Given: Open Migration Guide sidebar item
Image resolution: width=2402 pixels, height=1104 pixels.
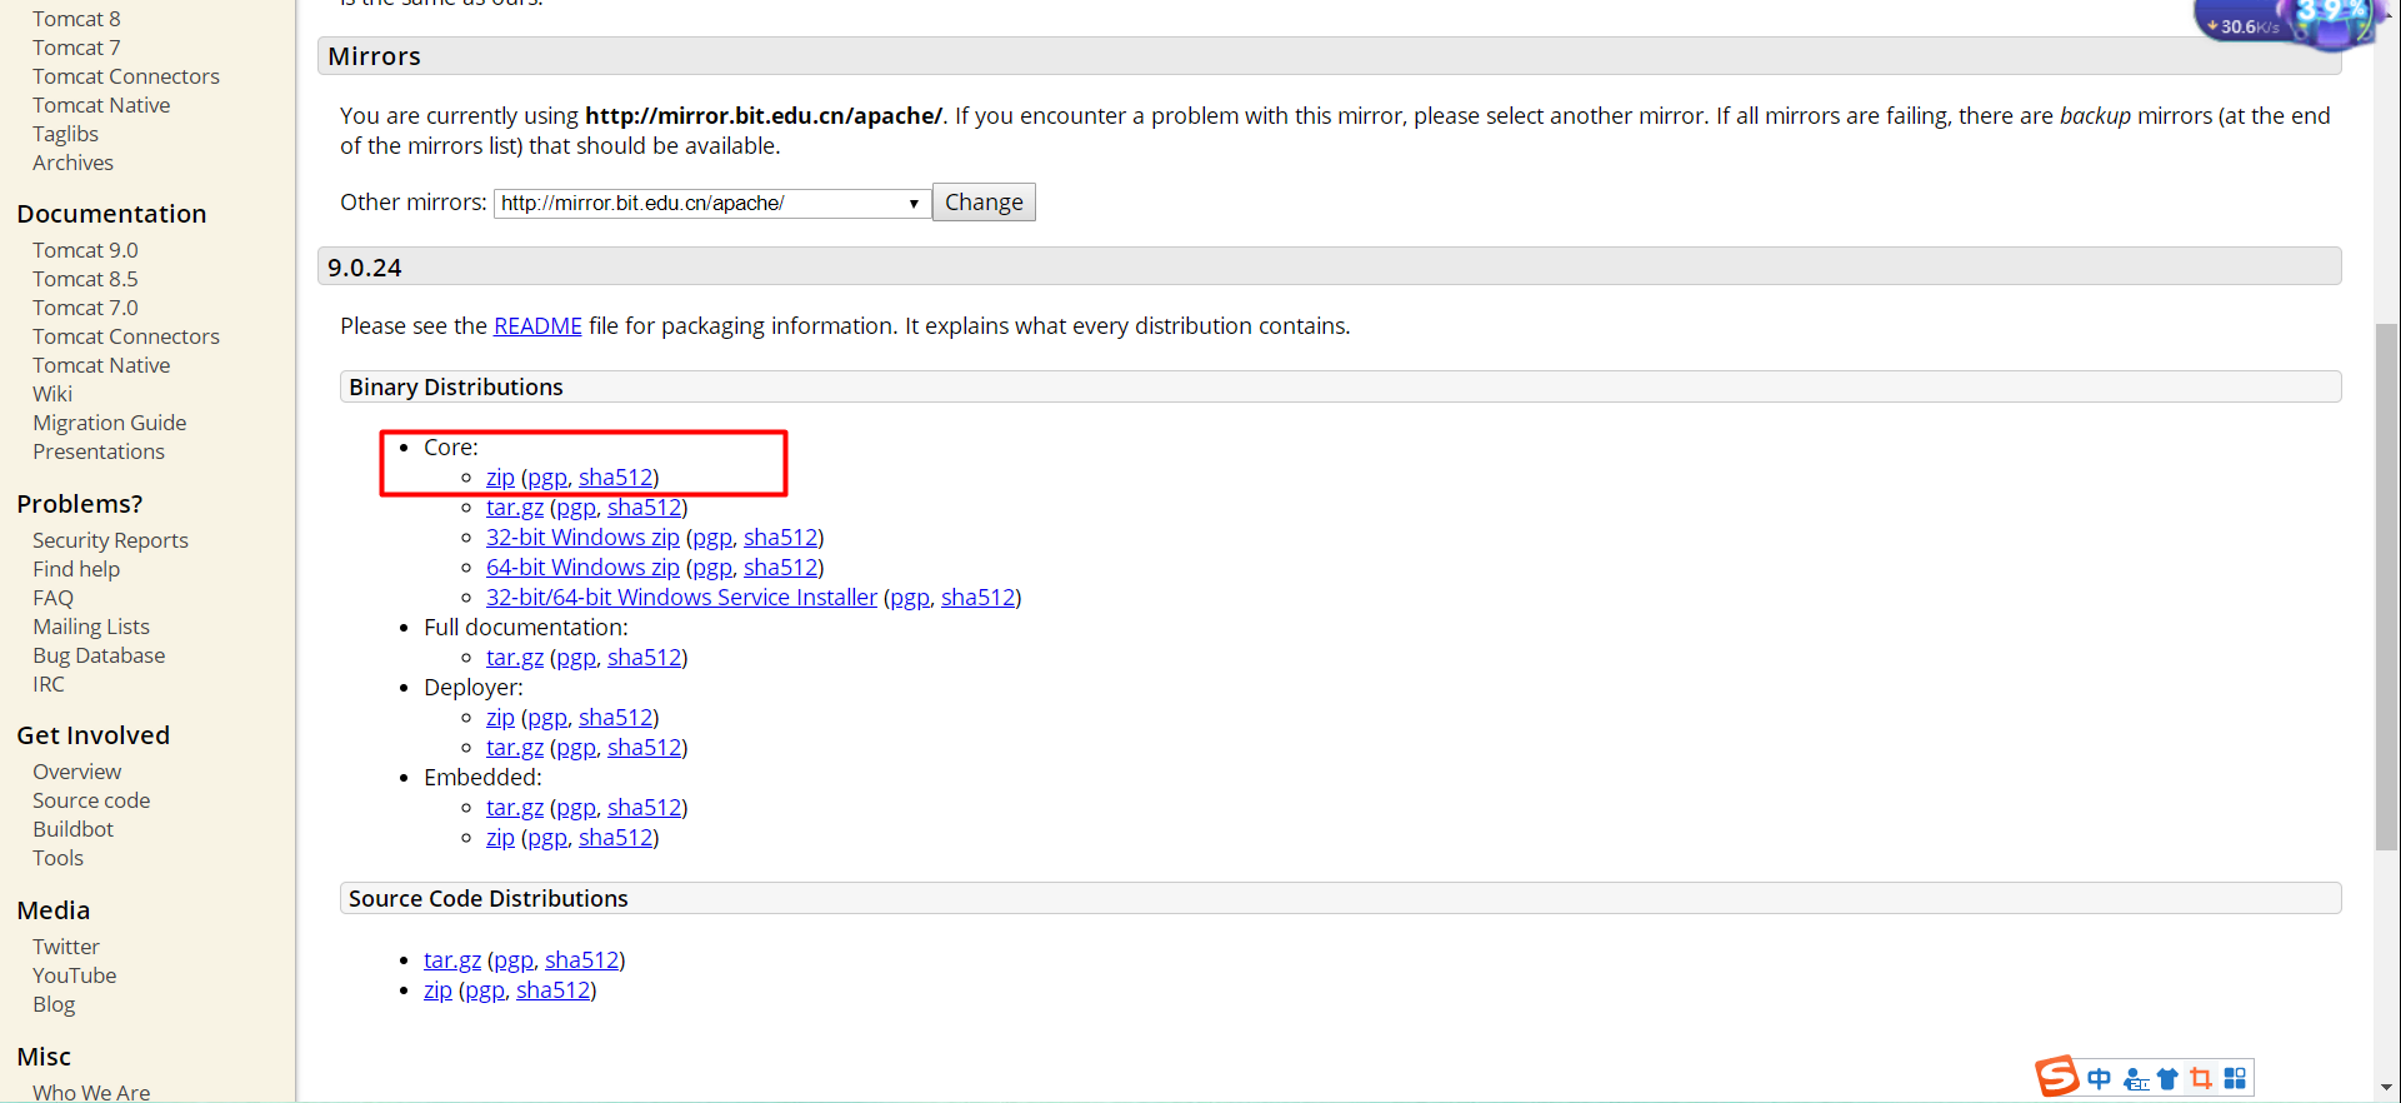Looking at the screenshot, I should point(109,423).
